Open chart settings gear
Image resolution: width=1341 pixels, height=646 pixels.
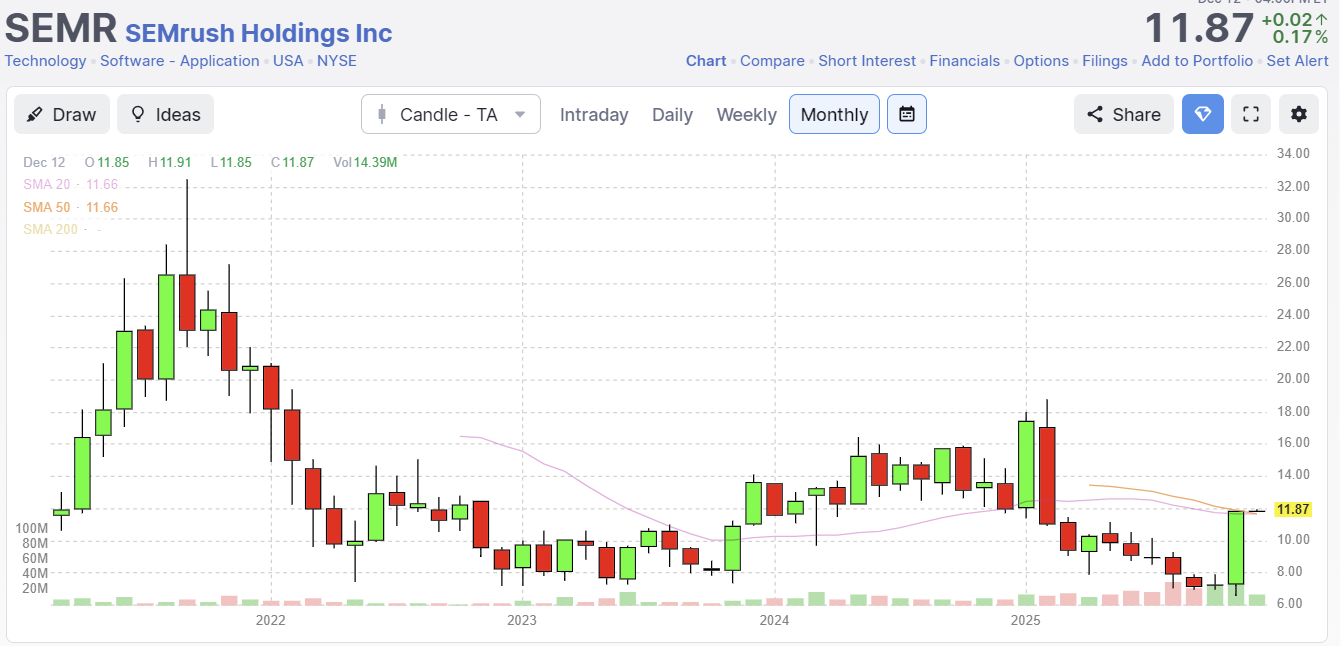pos(1298,114)
